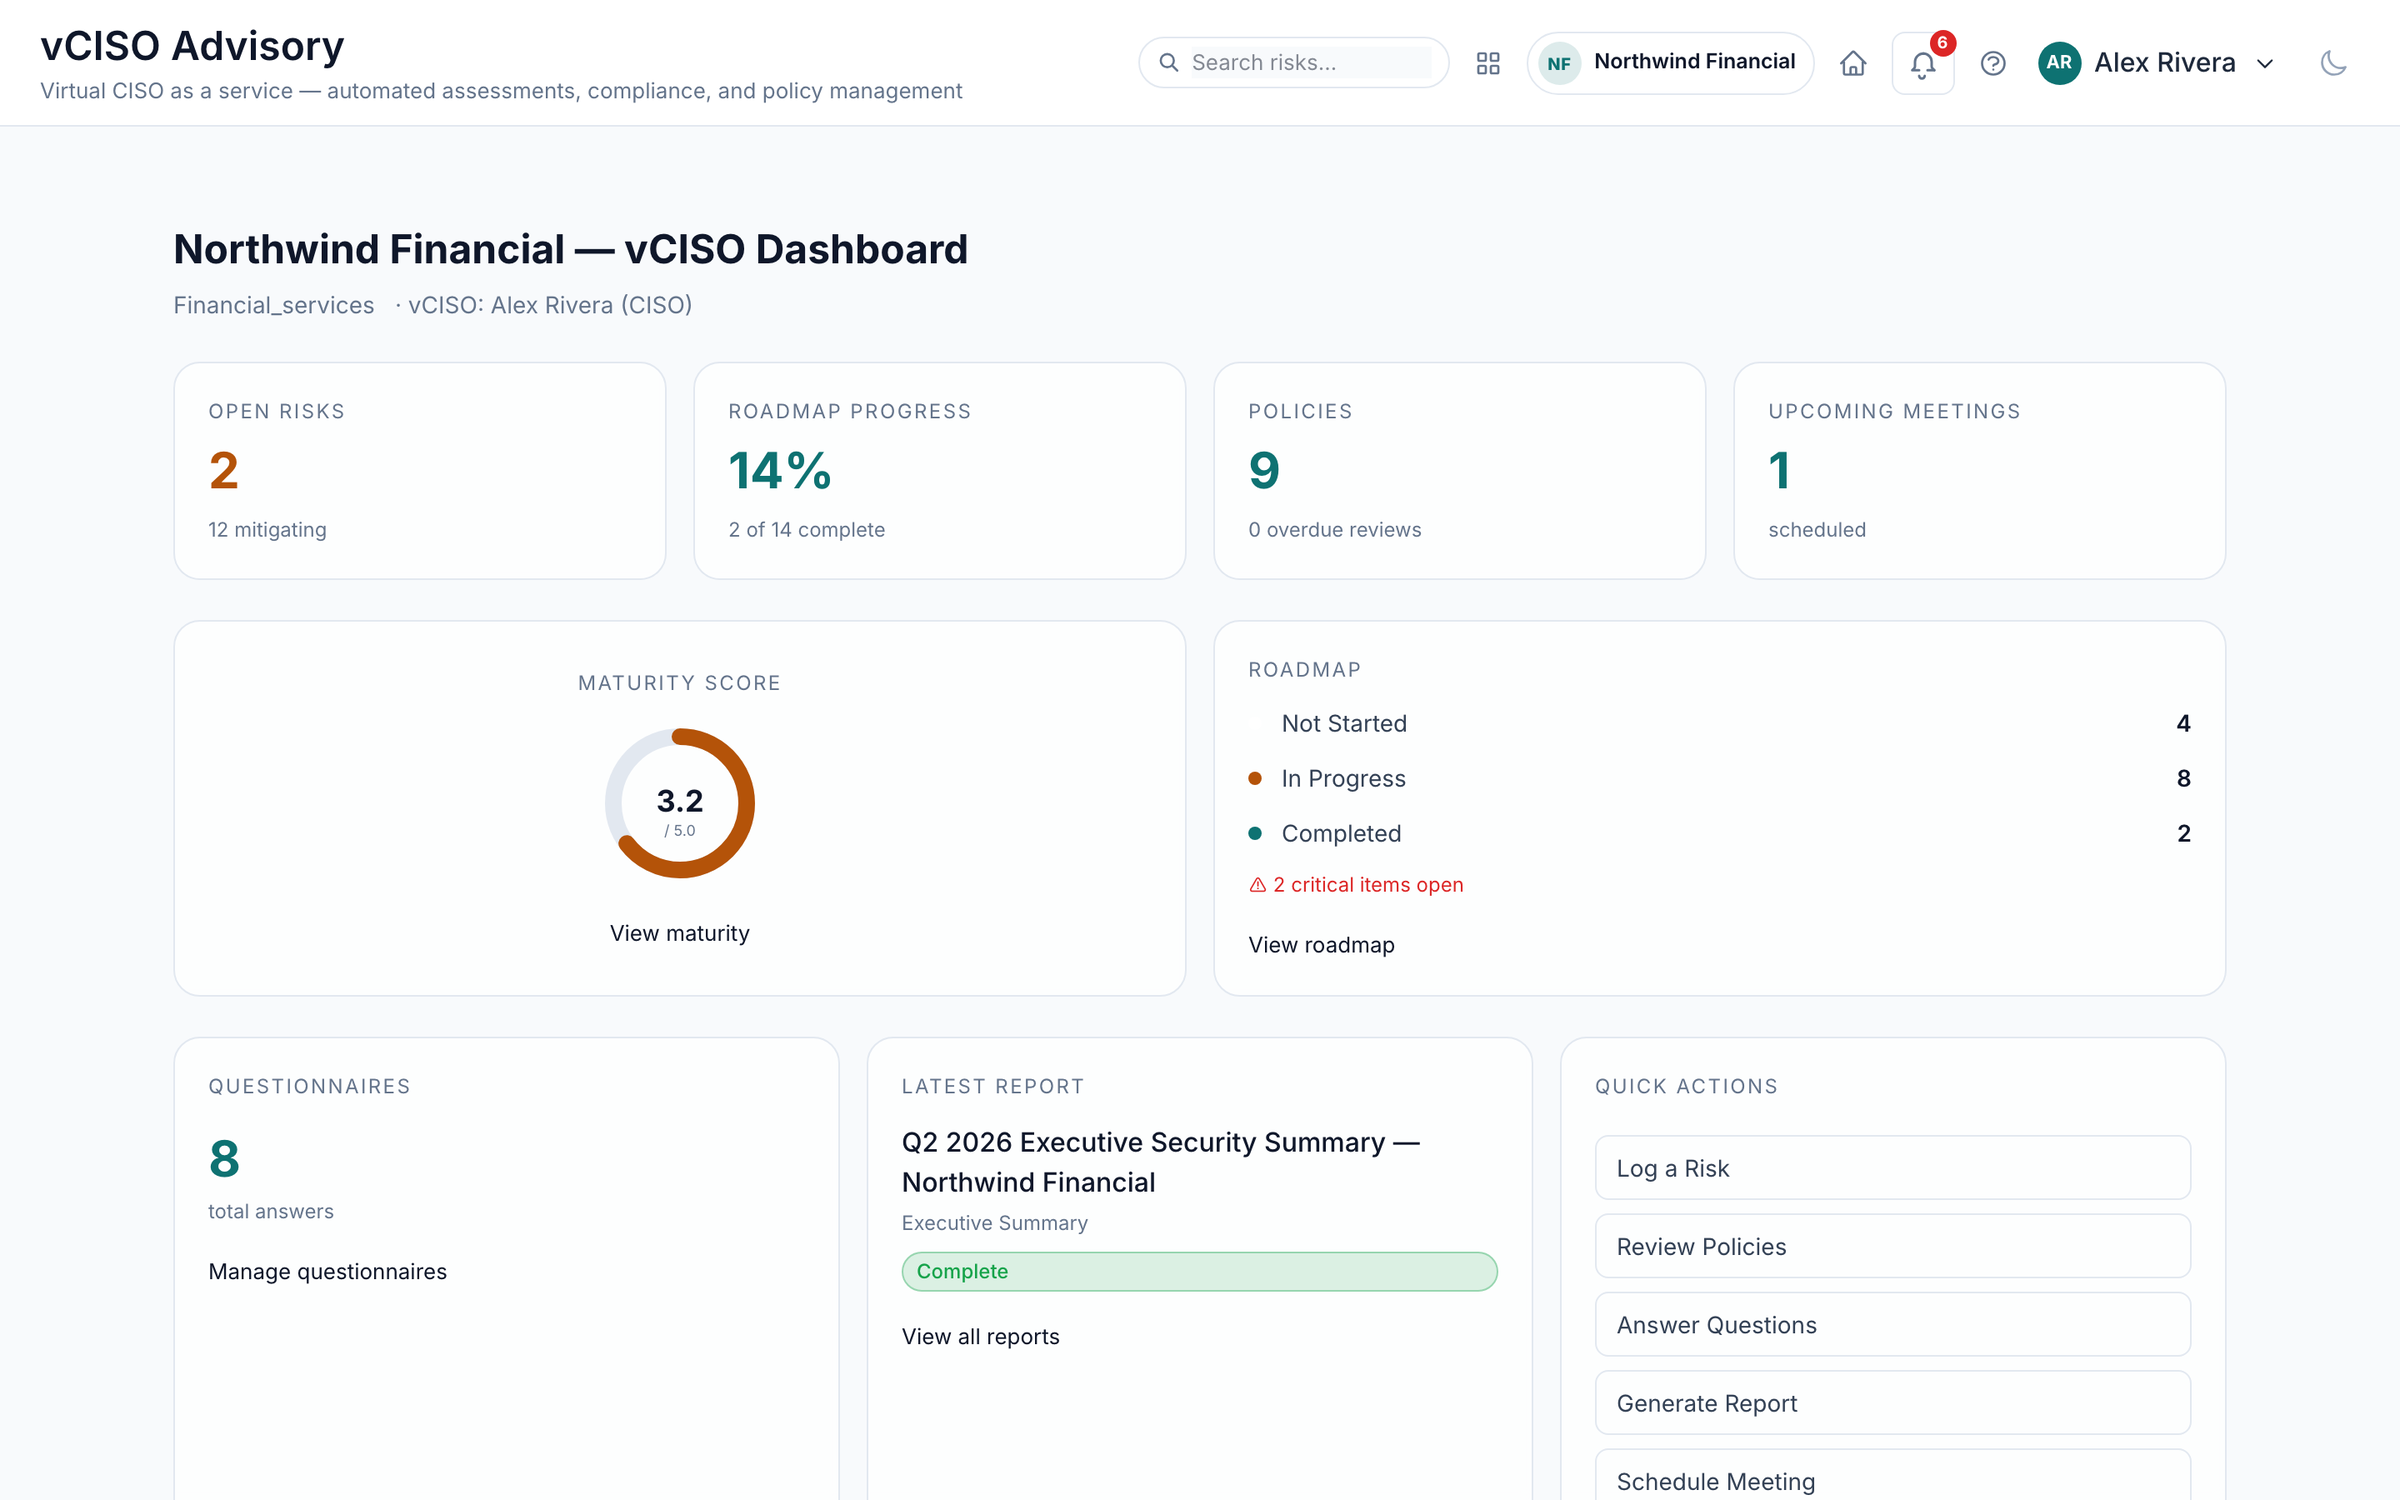Image resolution: width=2400 pixels, height=1500 pixels.
Task: Click the '2 critical items open' warning
Action: pos(1356,885)
